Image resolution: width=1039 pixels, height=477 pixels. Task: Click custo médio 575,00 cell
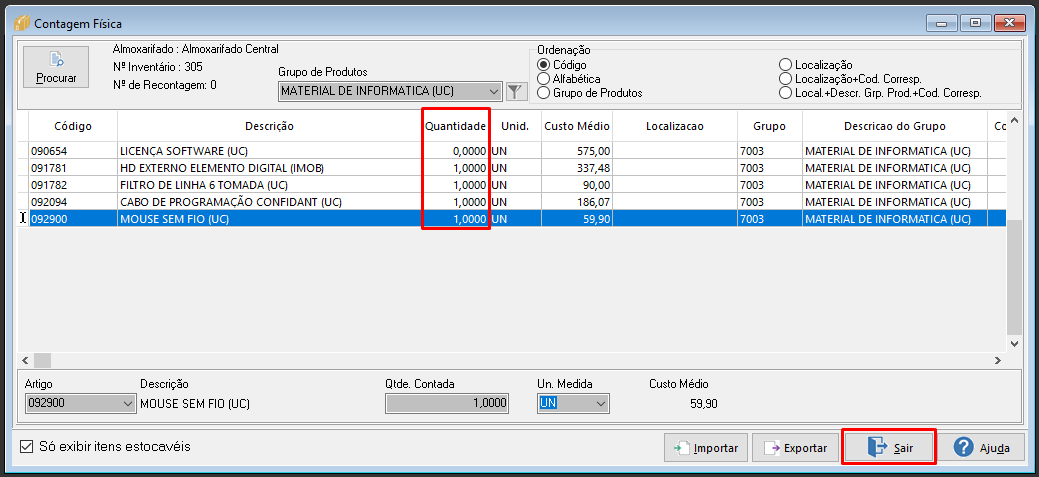(577, 151)
